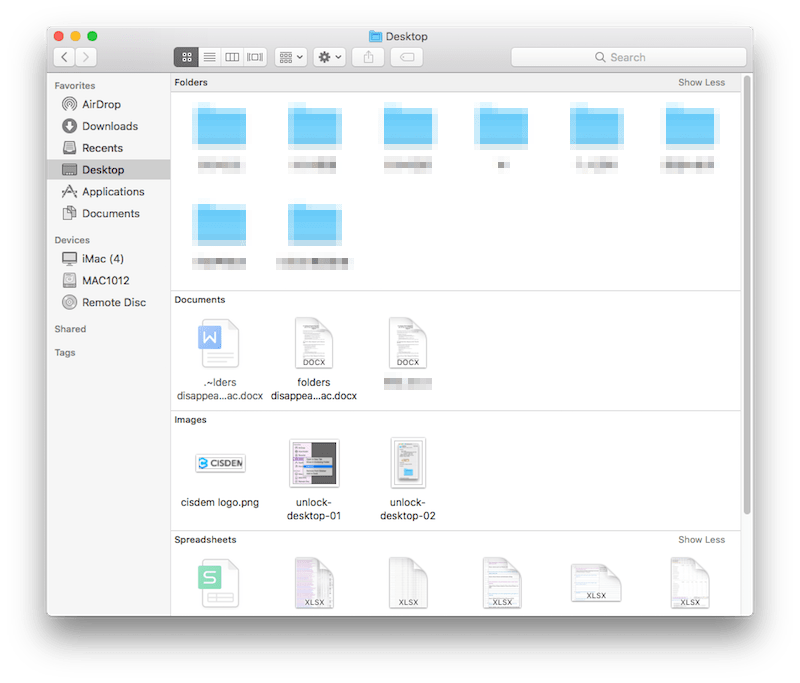Switch to list view

[x=209, y=57]
